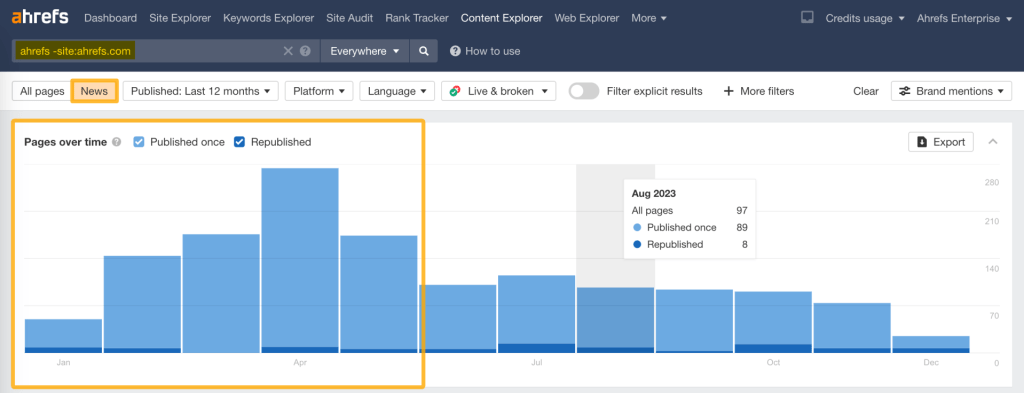Collapse the Pages over time chart
Screen dimensions: 1024x393
click(993, 142)
